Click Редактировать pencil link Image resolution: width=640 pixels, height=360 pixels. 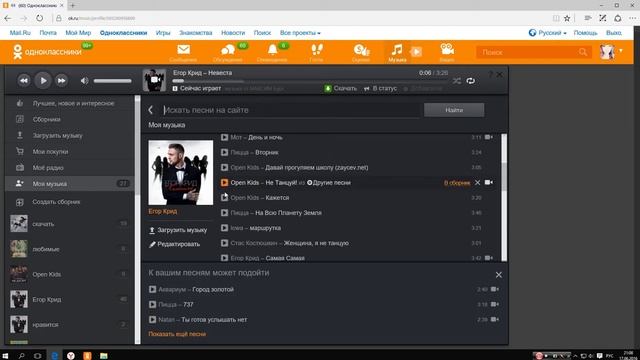[174, 244]
